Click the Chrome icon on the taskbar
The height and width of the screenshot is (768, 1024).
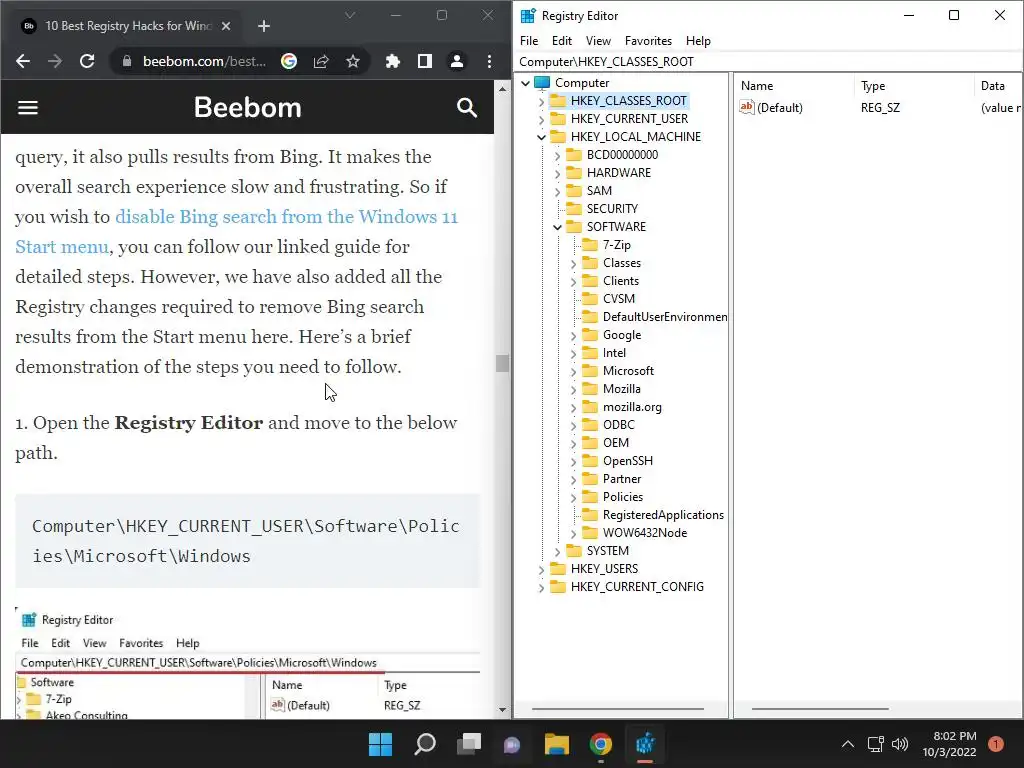tap(601, 744)
